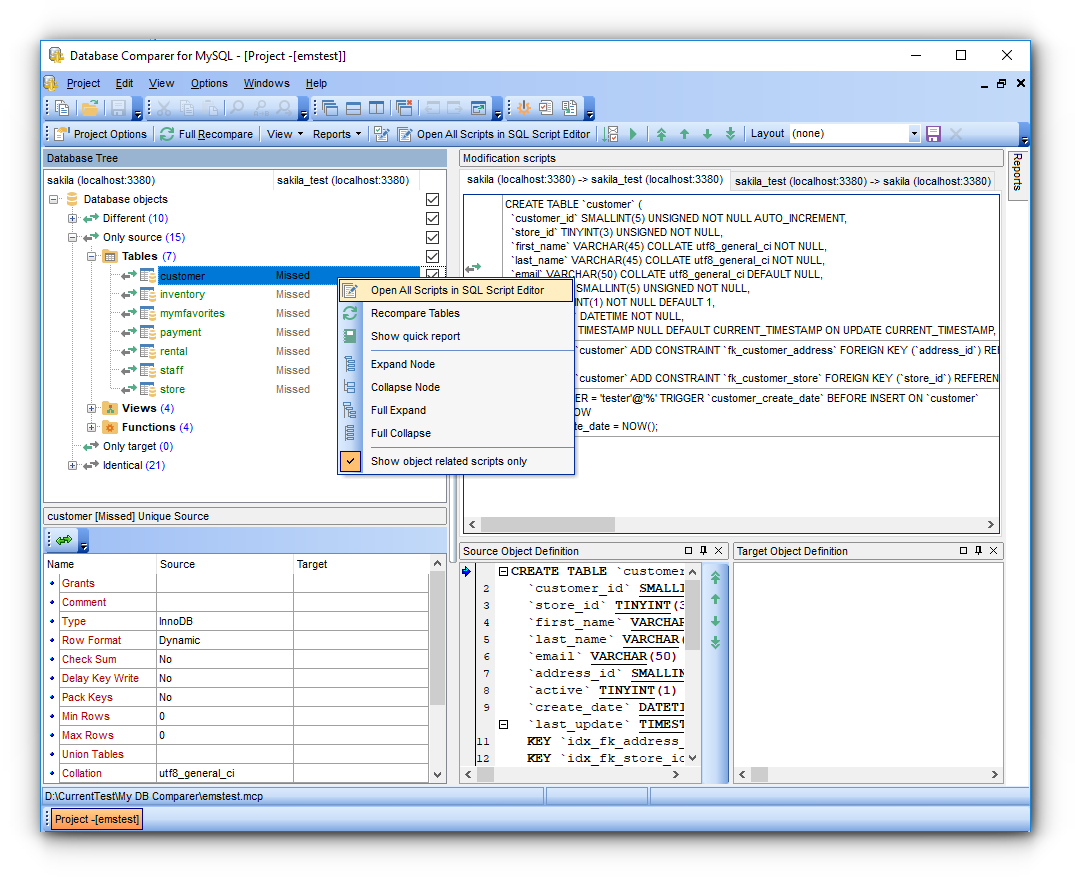This screenshot has width=1075, height=877.
Task: Click the green play execute icon
Action: [x=633, y=134]
